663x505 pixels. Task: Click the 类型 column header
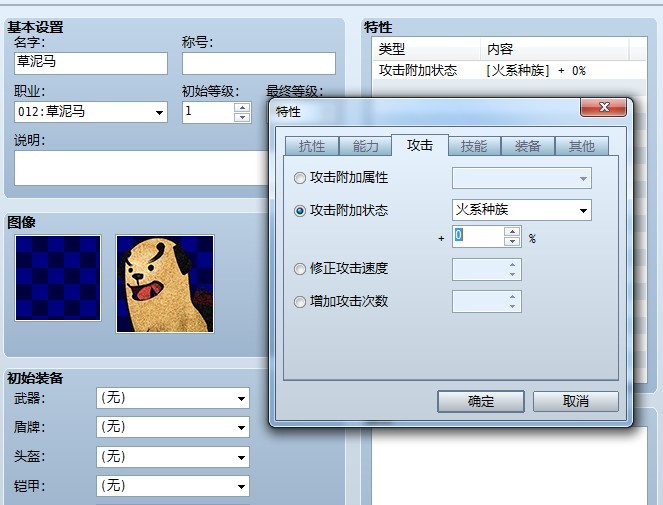[x=427, y=49]
